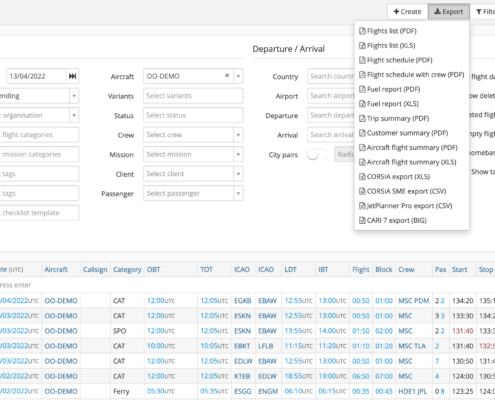Open the Export dropdown button
The image size is (495, 400).
tap(449, 12)
